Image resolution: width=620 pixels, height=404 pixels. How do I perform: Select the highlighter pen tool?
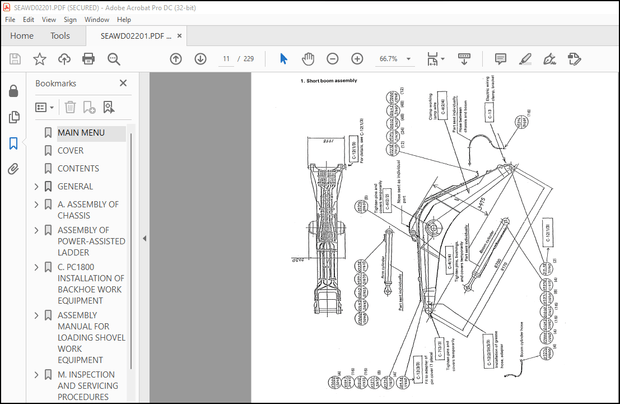click(525, 59)
